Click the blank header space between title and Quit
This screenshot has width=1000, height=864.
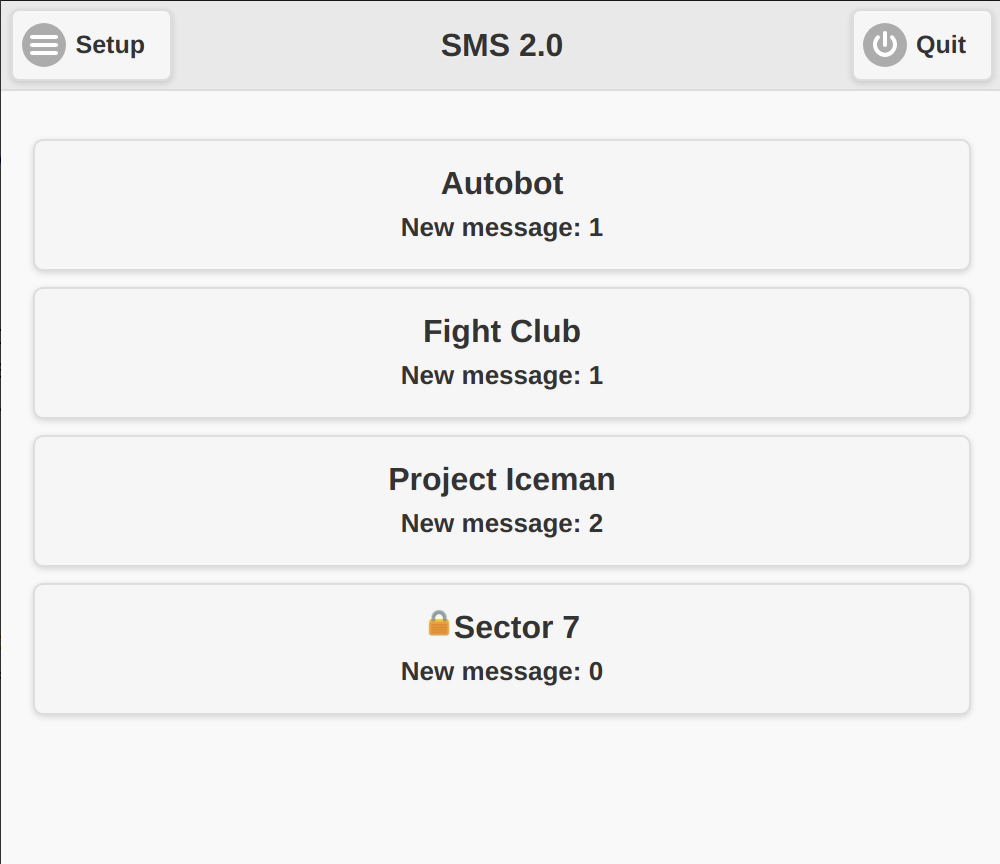pyautogui.click(x=710, y=45)
